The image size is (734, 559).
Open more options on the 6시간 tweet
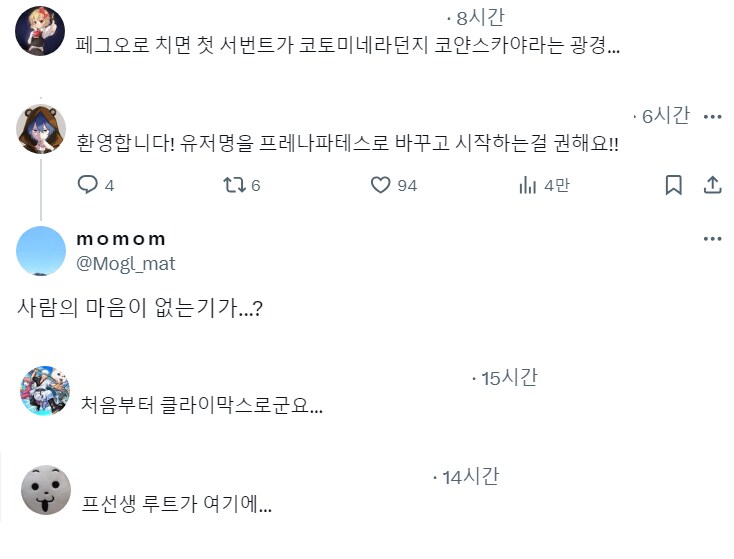pyautogui.click(x=712, y=117)
